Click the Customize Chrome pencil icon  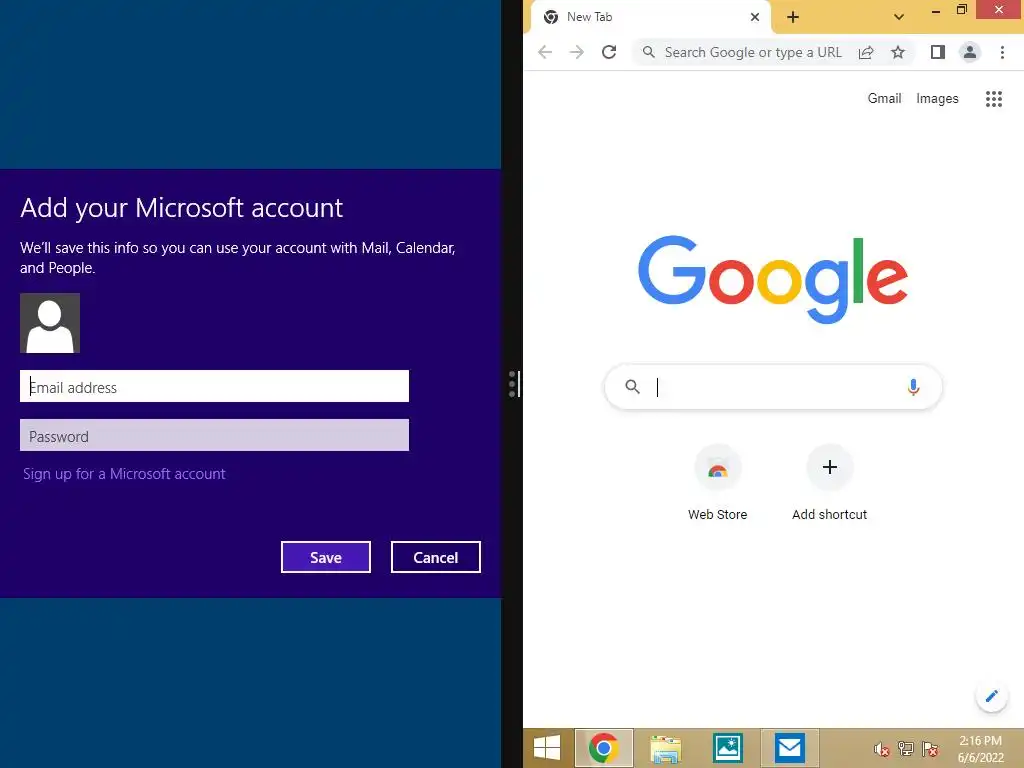tap(991, 696)
